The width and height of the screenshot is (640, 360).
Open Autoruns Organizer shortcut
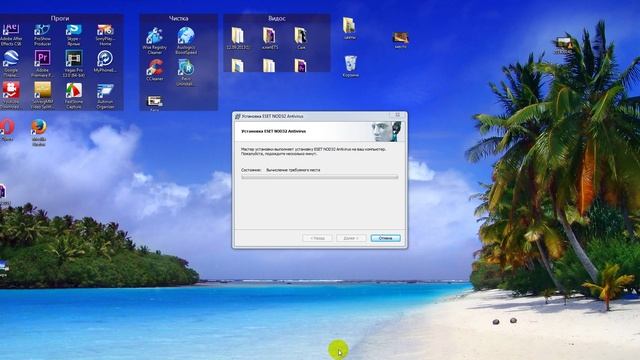pyautogui.click(x=105, y=96)
